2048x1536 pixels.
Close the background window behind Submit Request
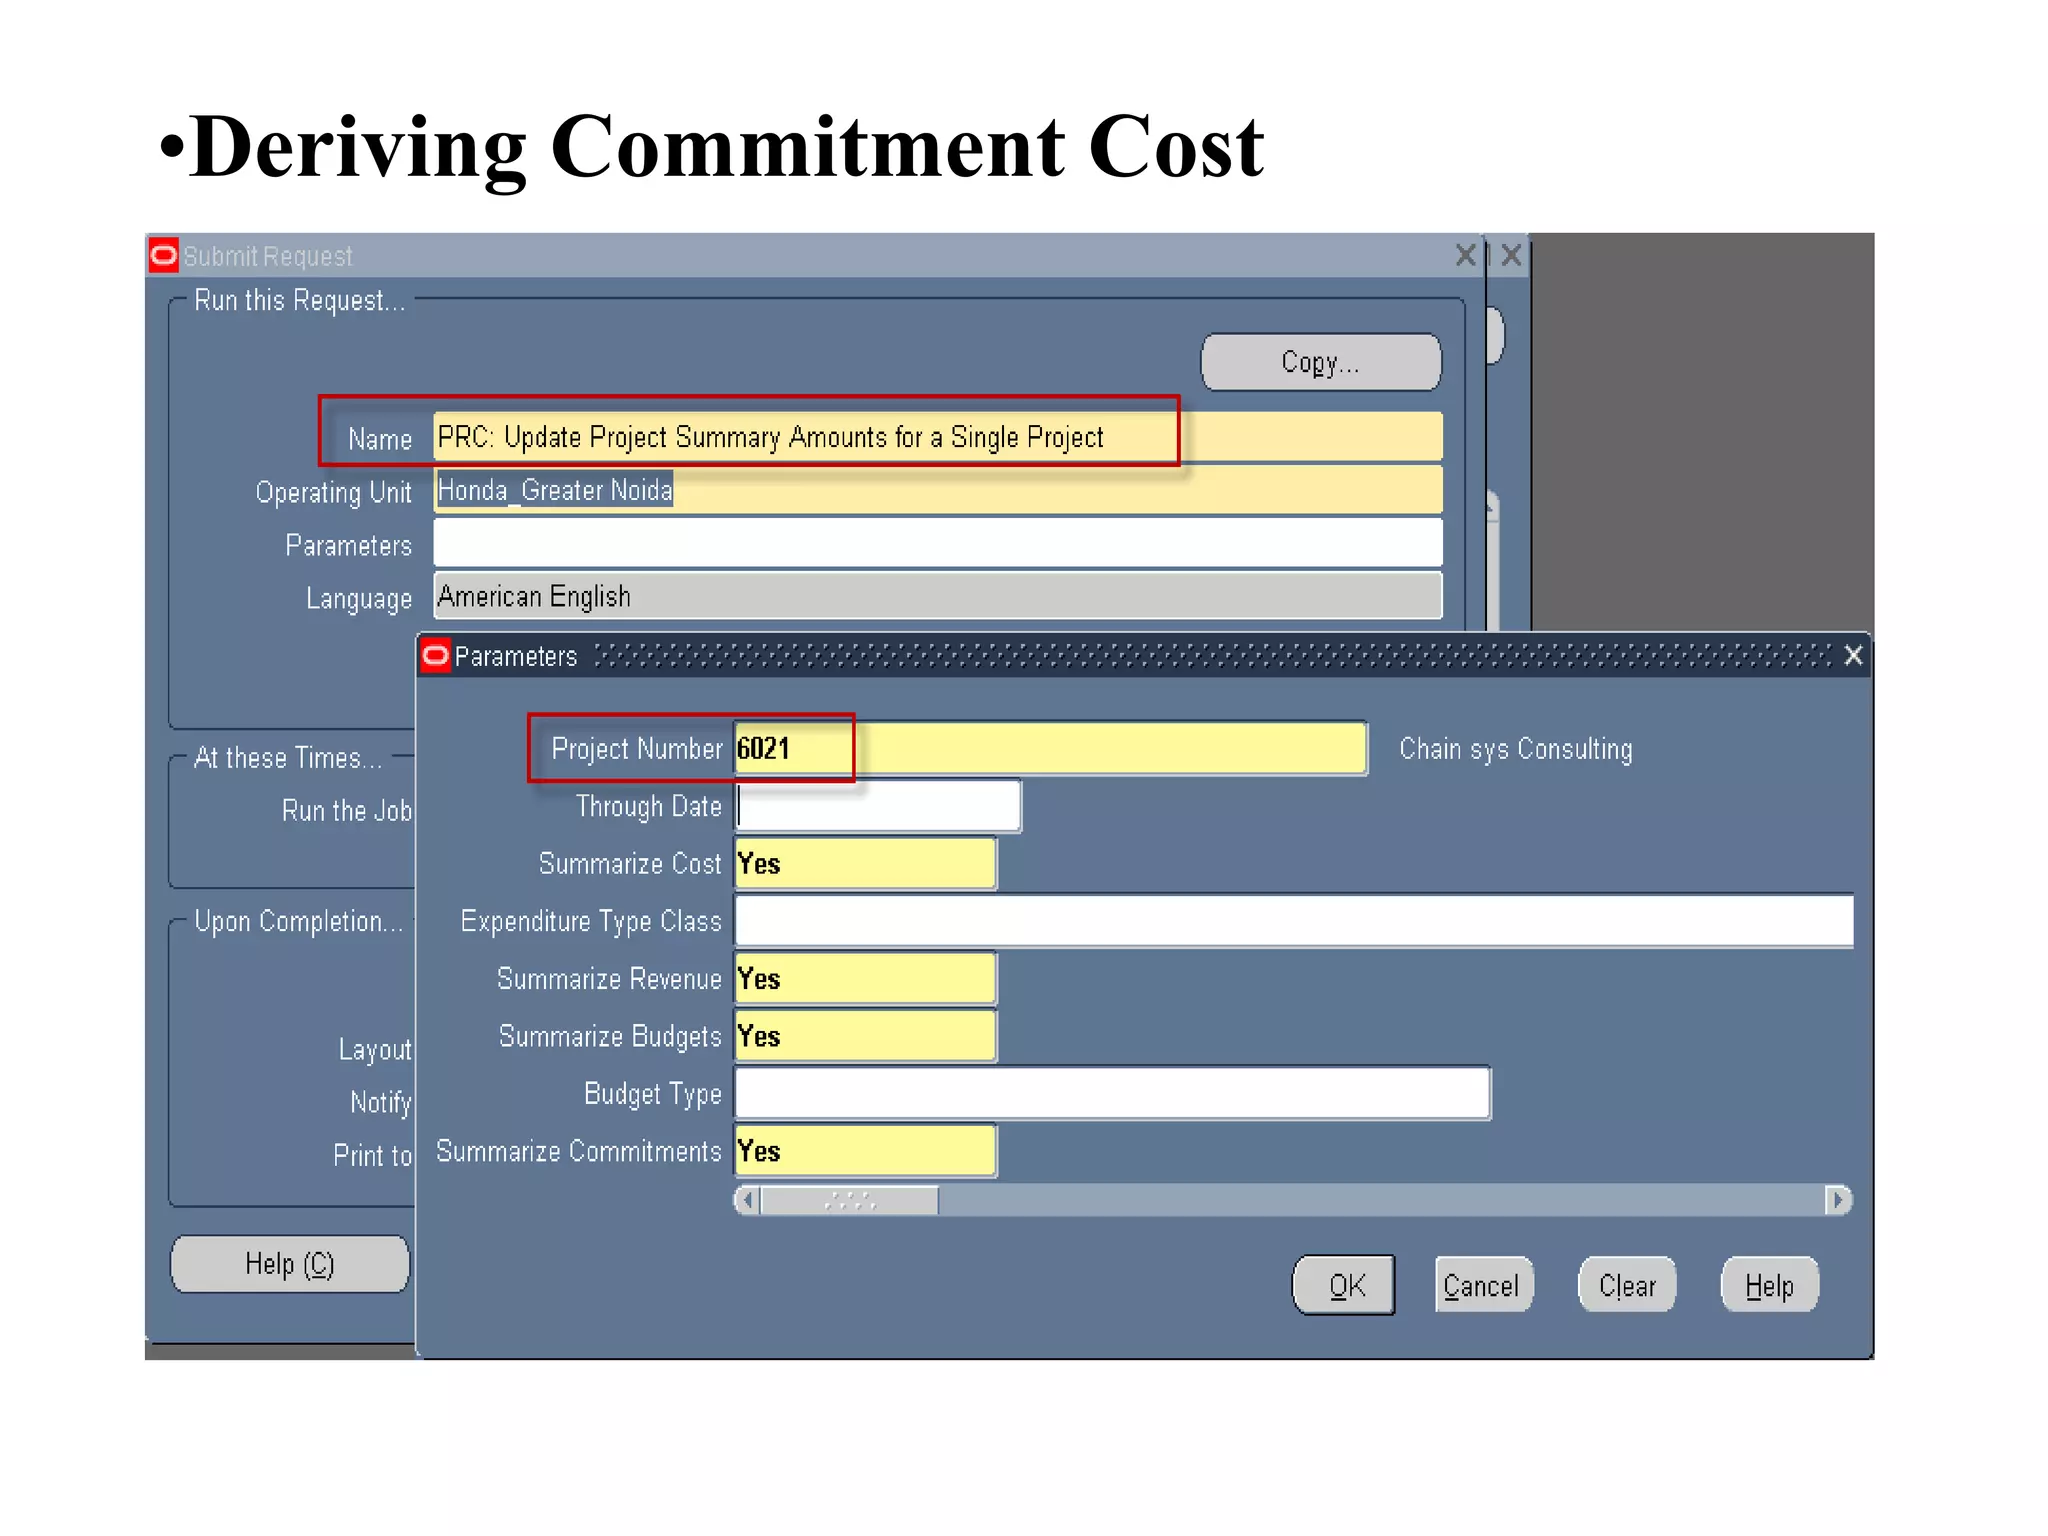click(1511, 255)
